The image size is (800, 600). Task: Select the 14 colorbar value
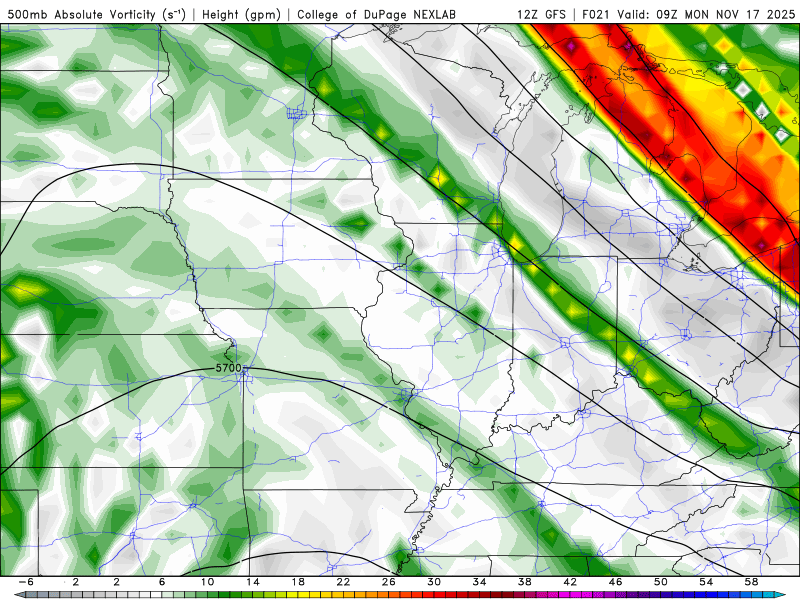tap(253, 582)
